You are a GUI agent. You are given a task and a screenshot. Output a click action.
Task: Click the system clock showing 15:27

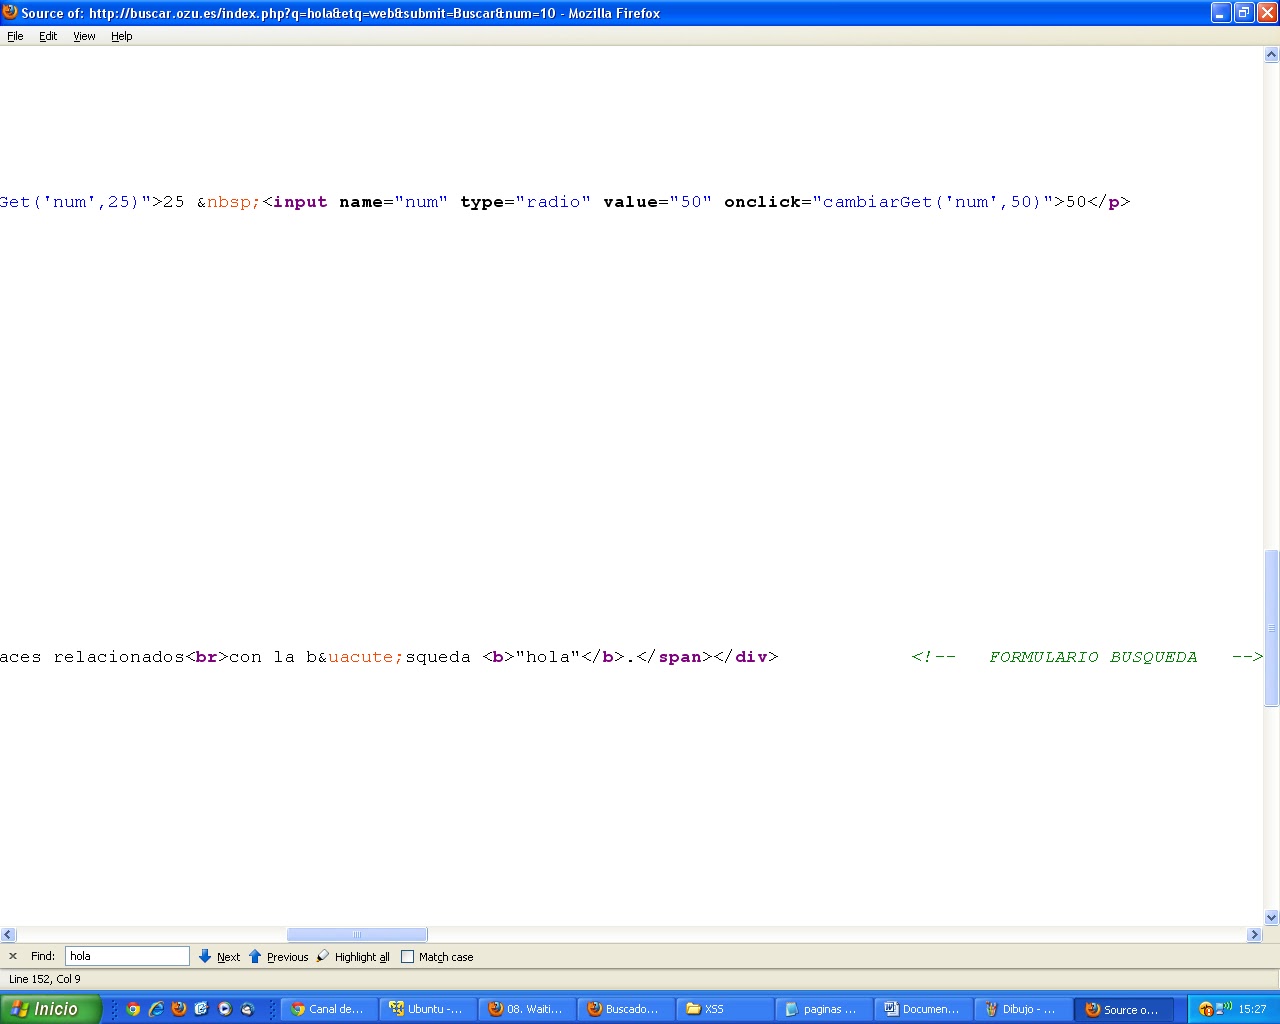point(1252,1009)
